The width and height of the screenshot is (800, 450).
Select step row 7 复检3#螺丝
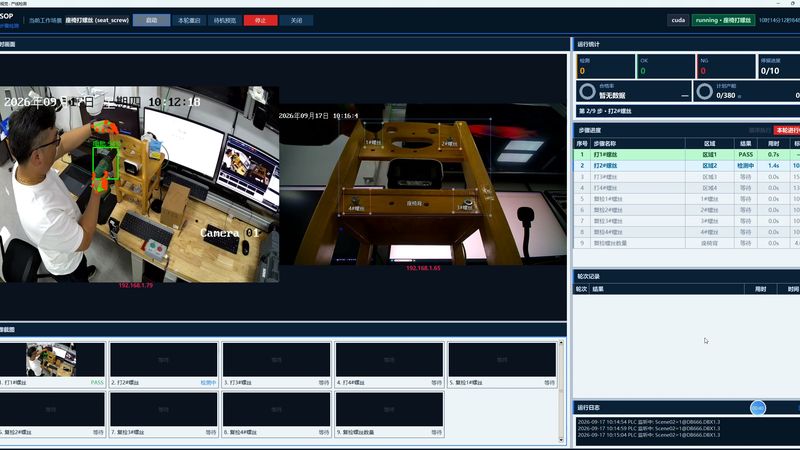click(x=687, y=221)
